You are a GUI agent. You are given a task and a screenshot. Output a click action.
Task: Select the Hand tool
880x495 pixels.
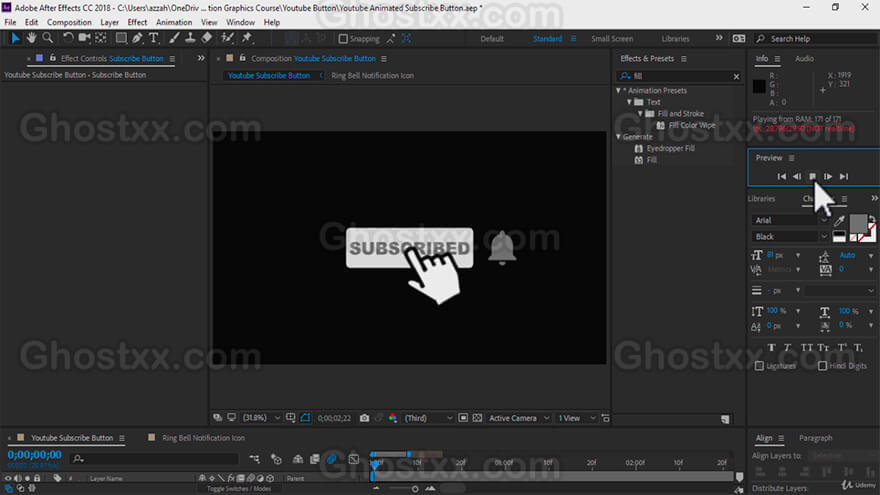click(x=31, y=38)
